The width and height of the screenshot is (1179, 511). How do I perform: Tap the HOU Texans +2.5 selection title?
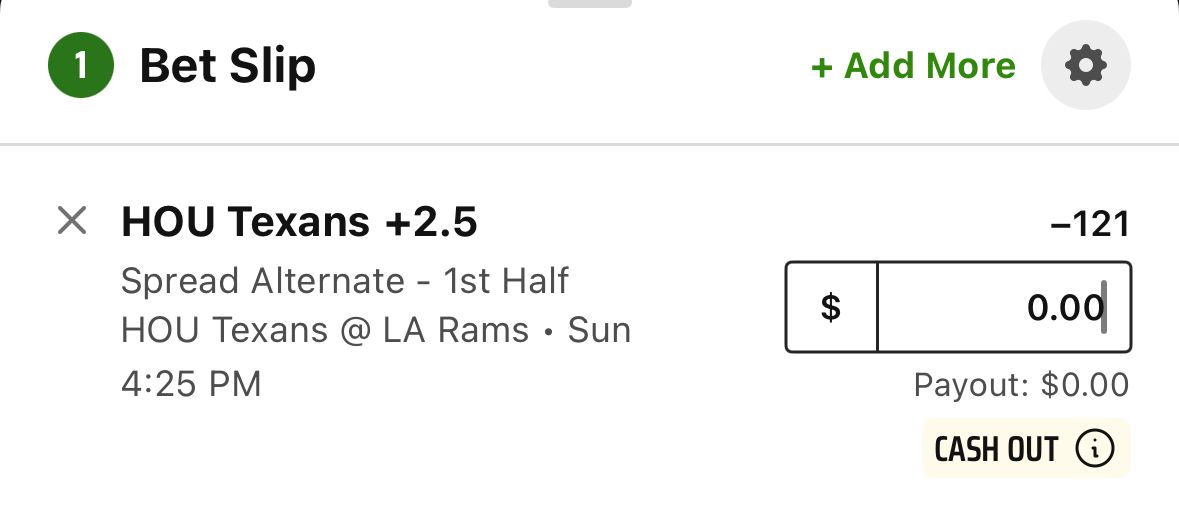click(x=299, y=222)
